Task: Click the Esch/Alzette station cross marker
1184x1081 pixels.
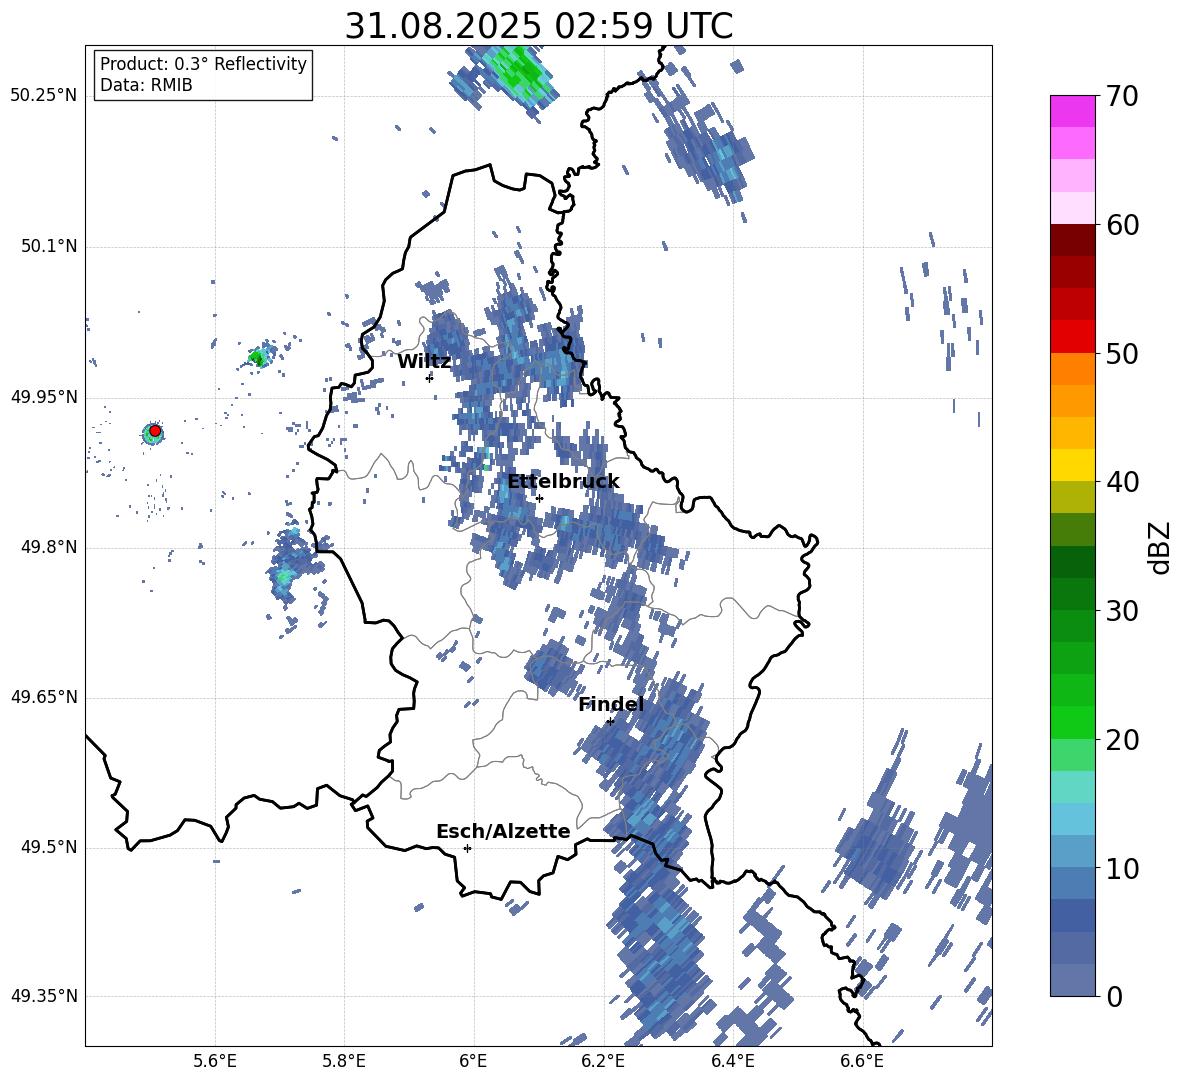Action: pyautogui.click(x=467, y=848)
